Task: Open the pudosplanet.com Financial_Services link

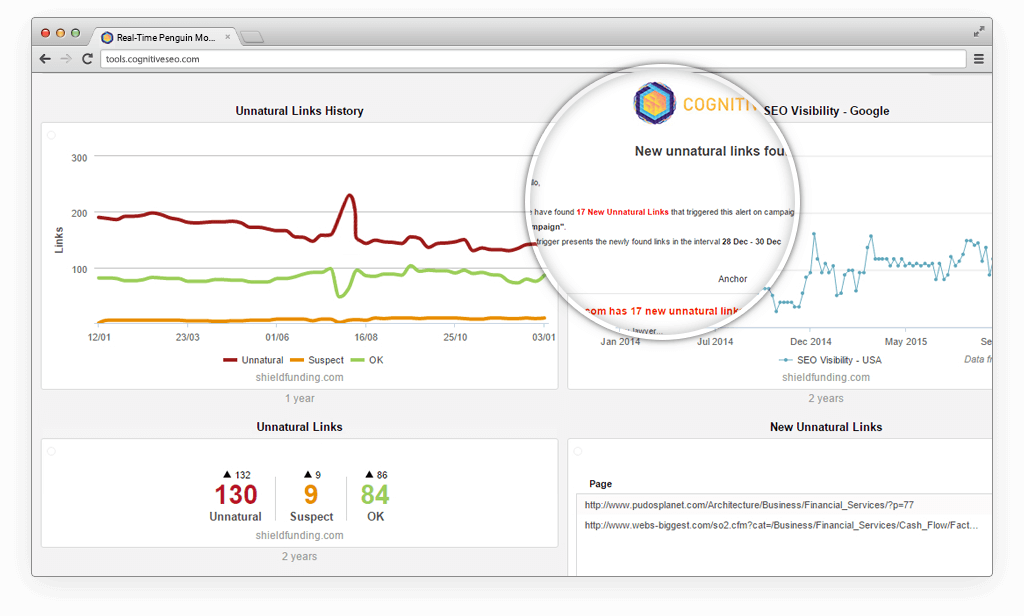Action: point(749,505)
